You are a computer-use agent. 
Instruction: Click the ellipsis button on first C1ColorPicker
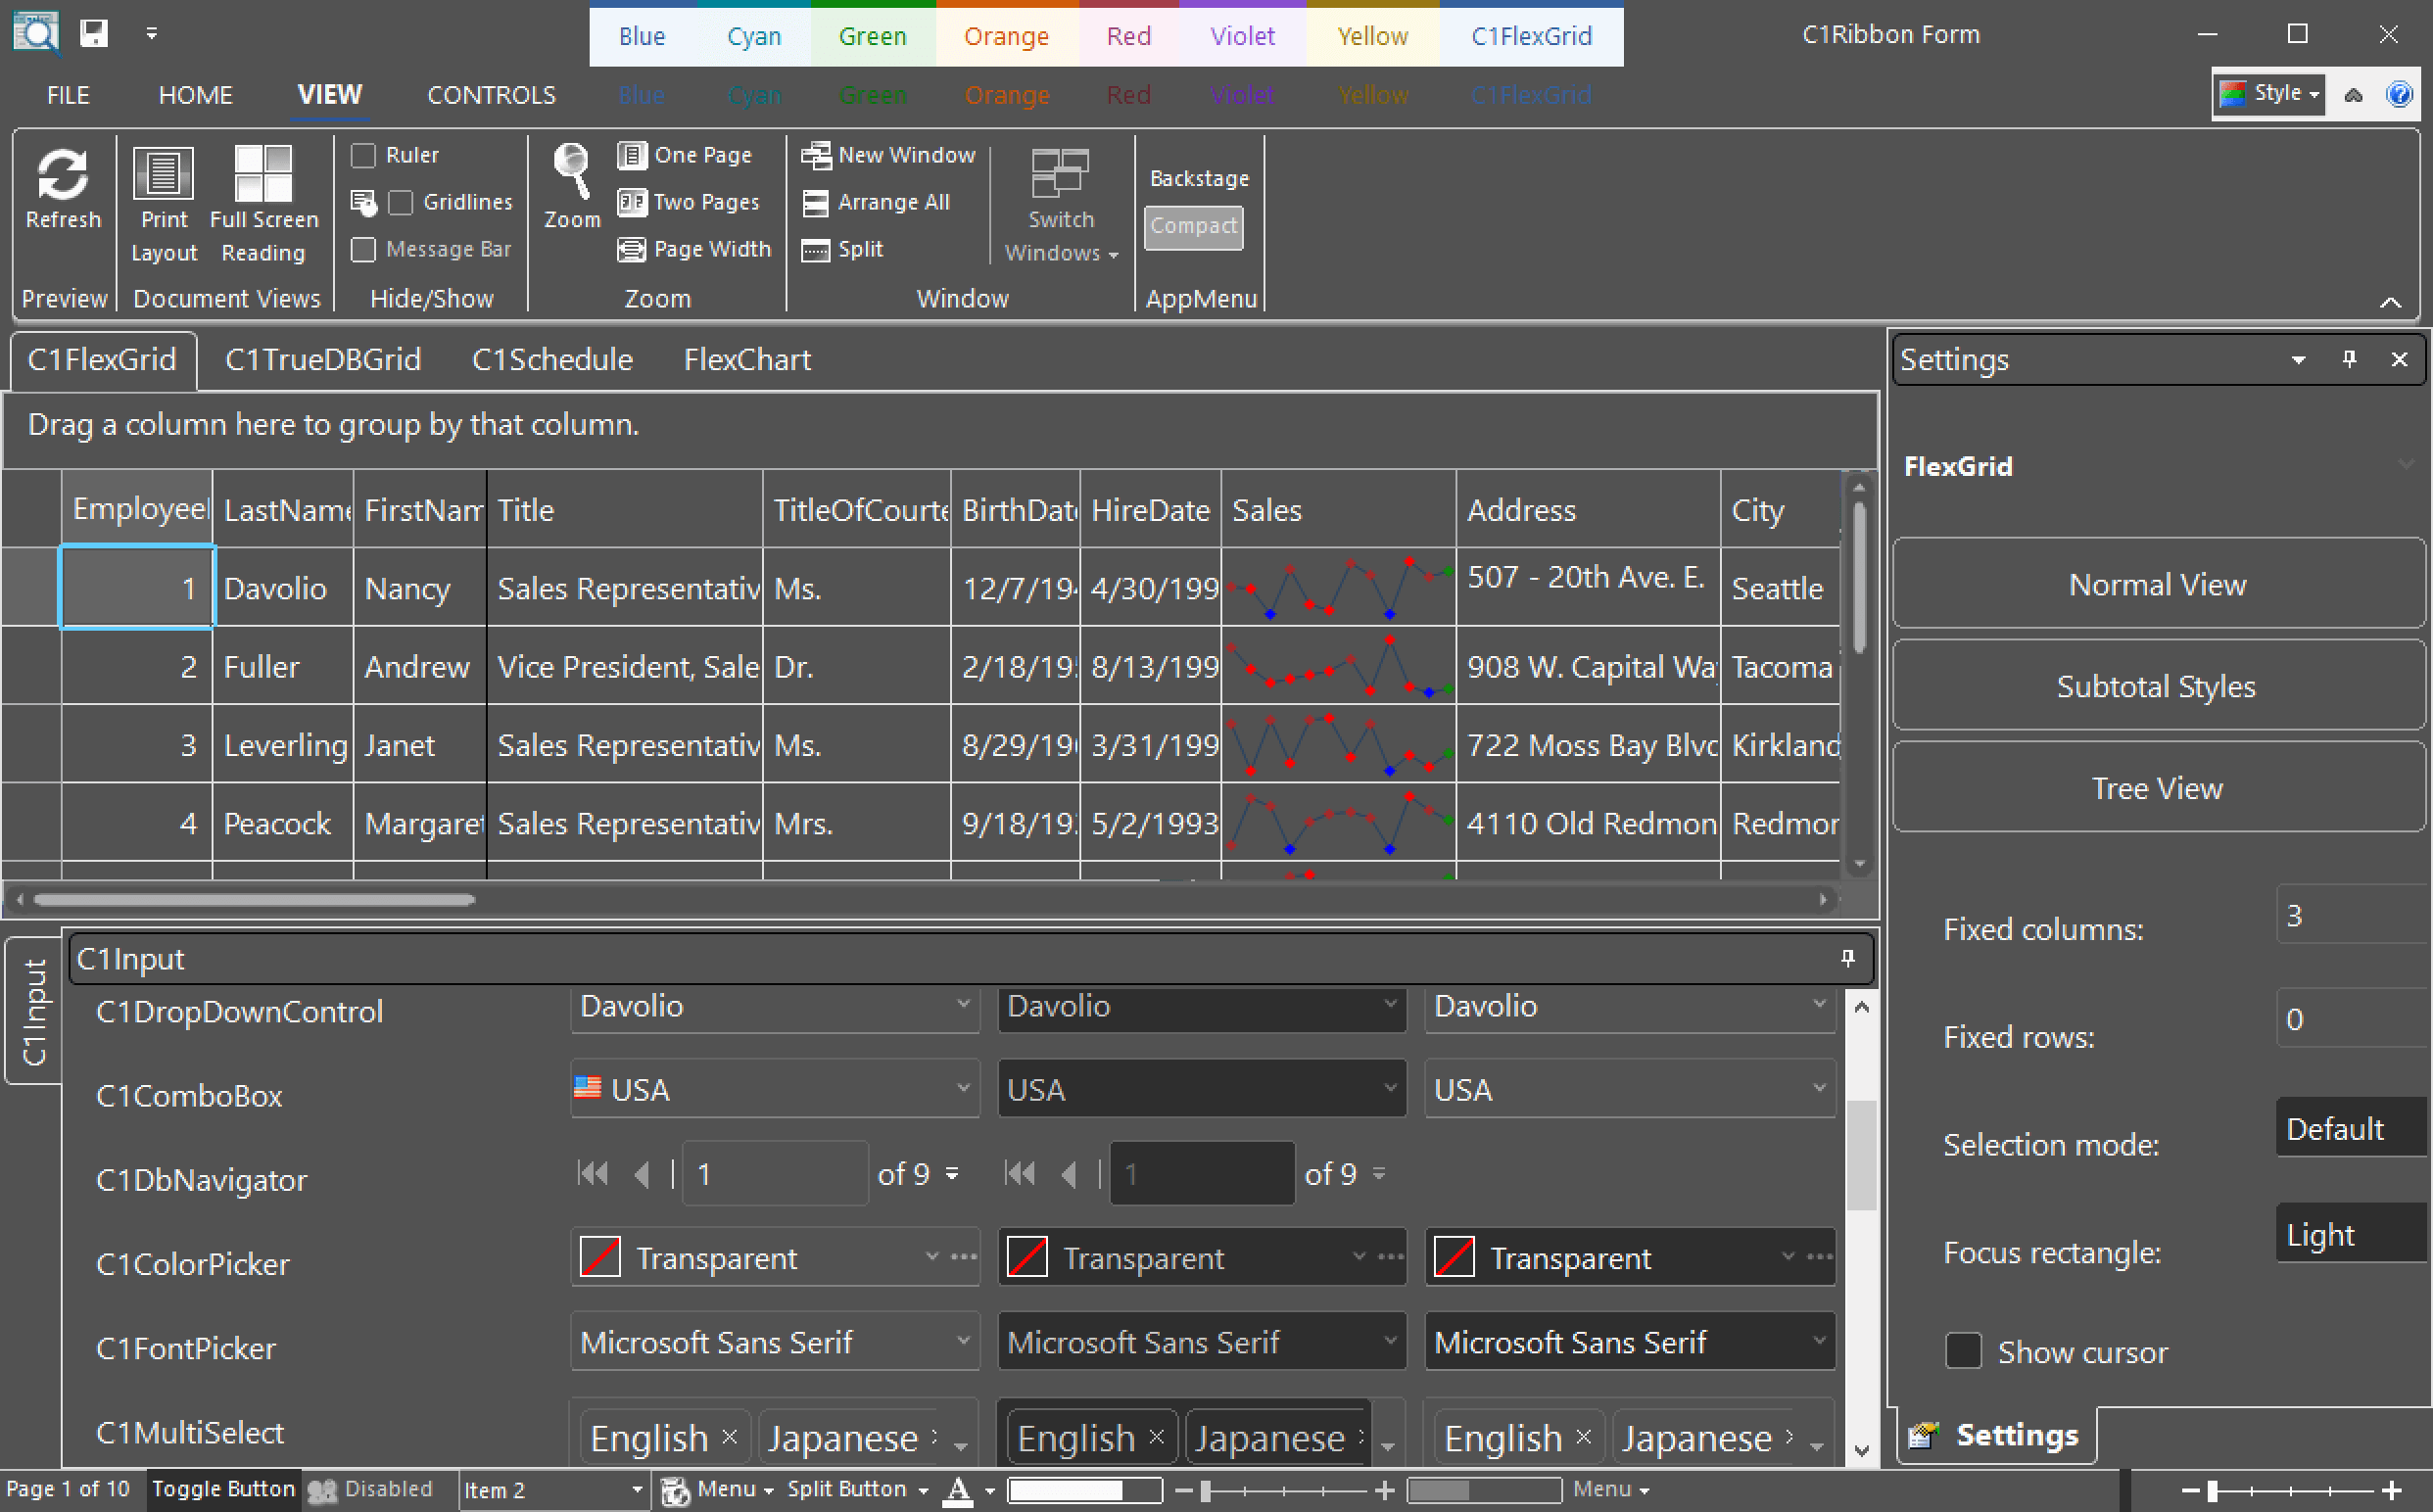pyautogui.click(x=964, y=1256)
